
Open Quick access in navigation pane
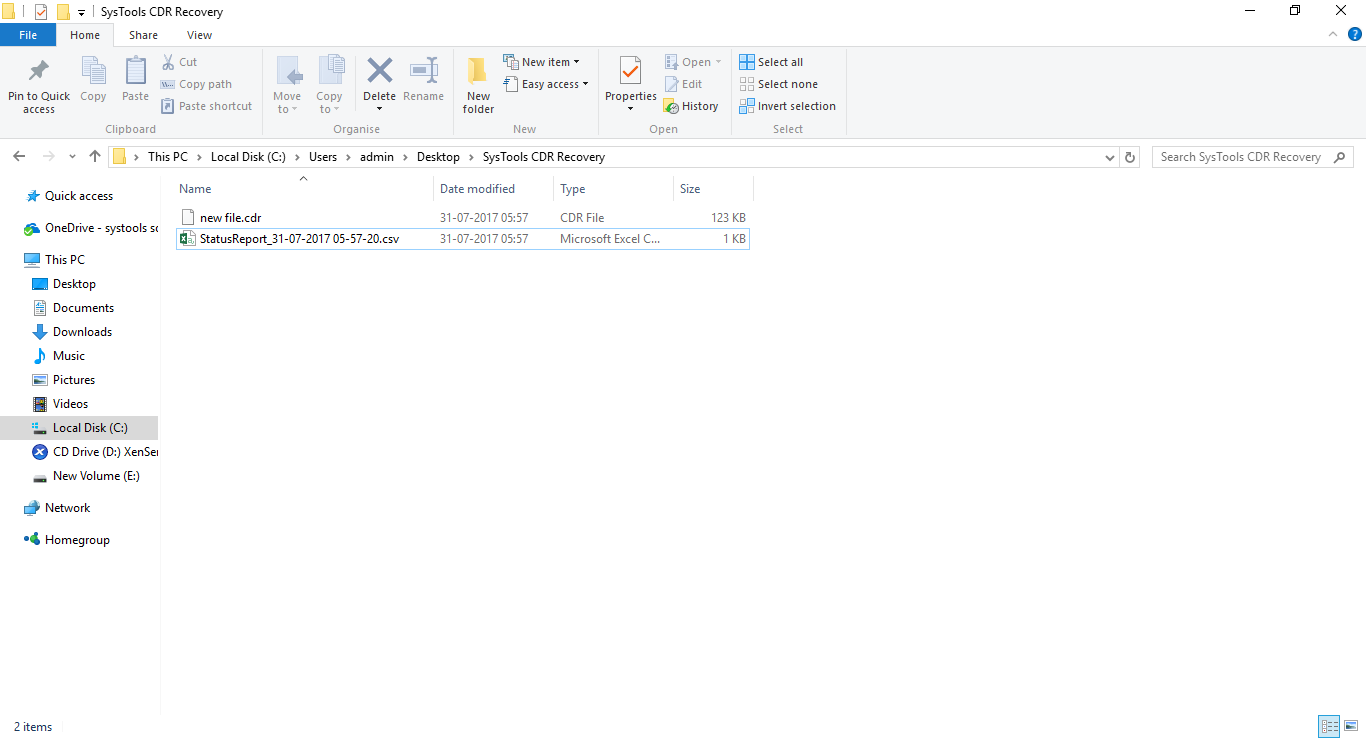(79, 196)
